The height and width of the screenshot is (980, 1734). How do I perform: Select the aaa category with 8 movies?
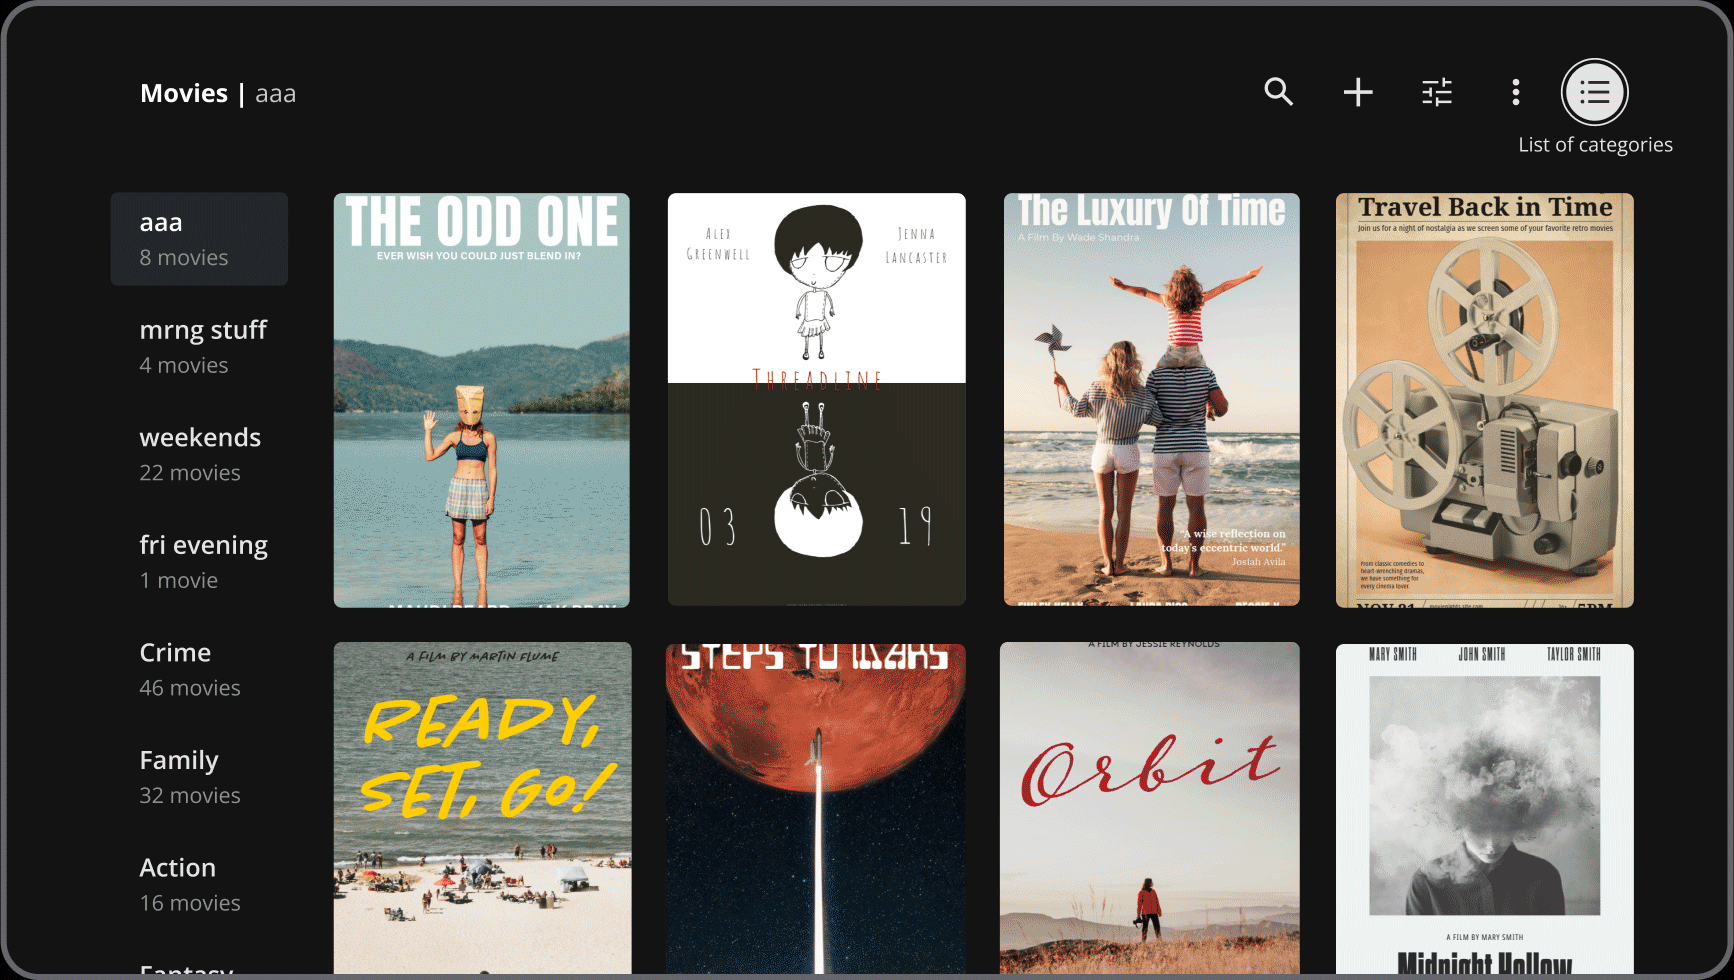coord(199,239)
